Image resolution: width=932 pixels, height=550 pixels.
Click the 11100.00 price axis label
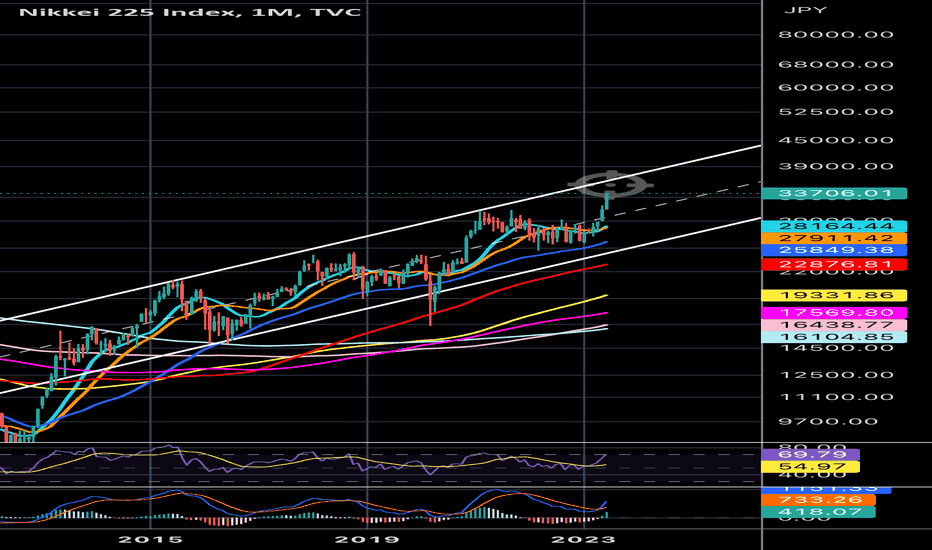pyautogui.click(x=836, y=397)
